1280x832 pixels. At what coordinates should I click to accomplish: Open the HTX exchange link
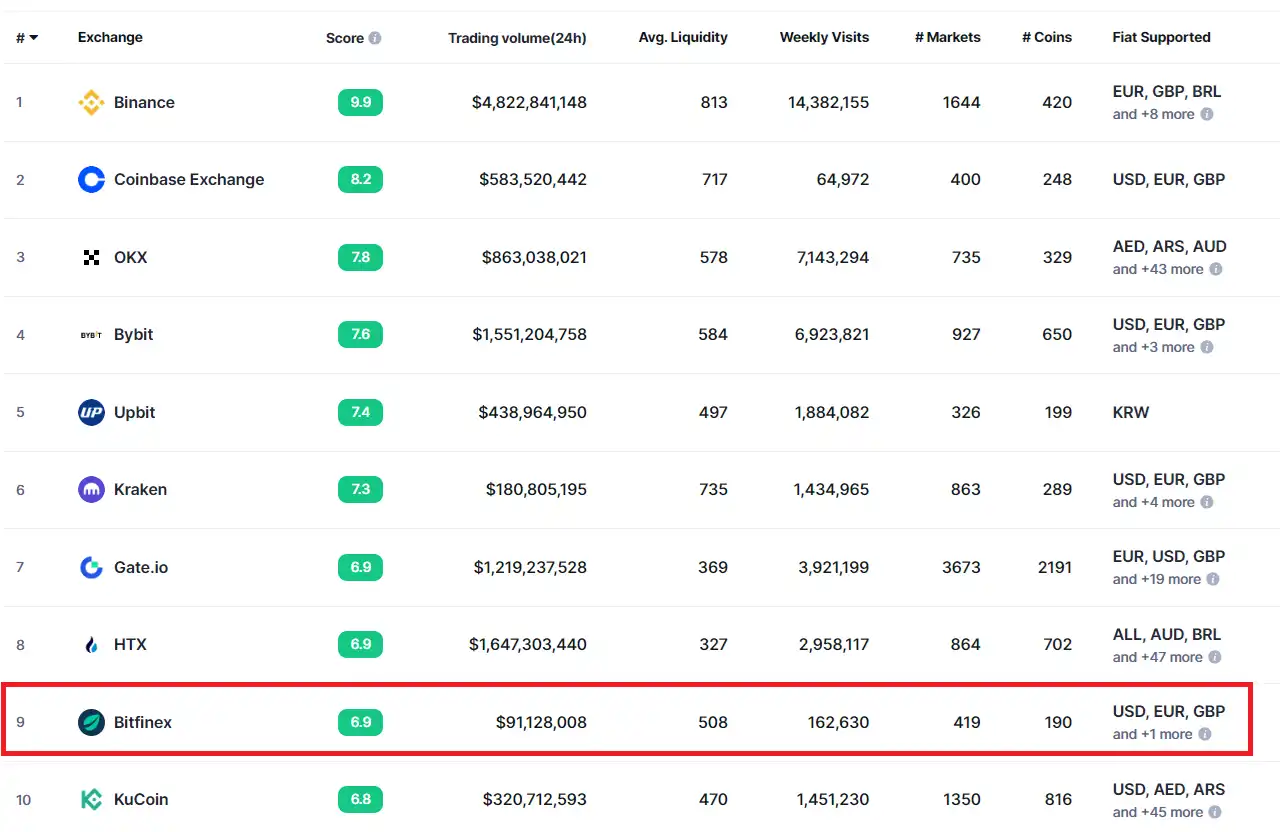(x=130, y=645)
